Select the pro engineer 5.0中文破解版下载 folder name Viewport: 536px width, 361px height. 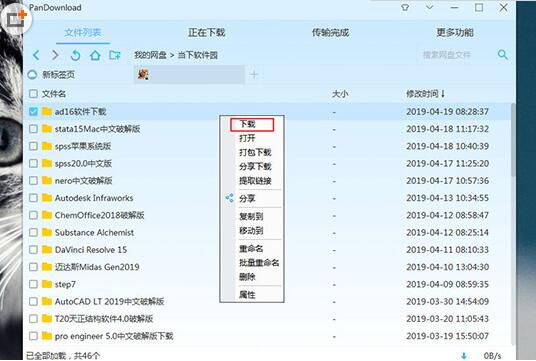(x=114, y=336)
